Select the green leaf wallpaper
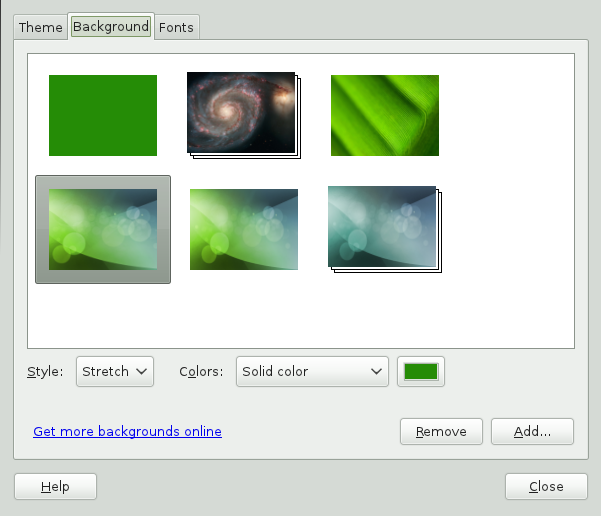The height and width of the screenshot is (516, 601). (x=385, y=115)
